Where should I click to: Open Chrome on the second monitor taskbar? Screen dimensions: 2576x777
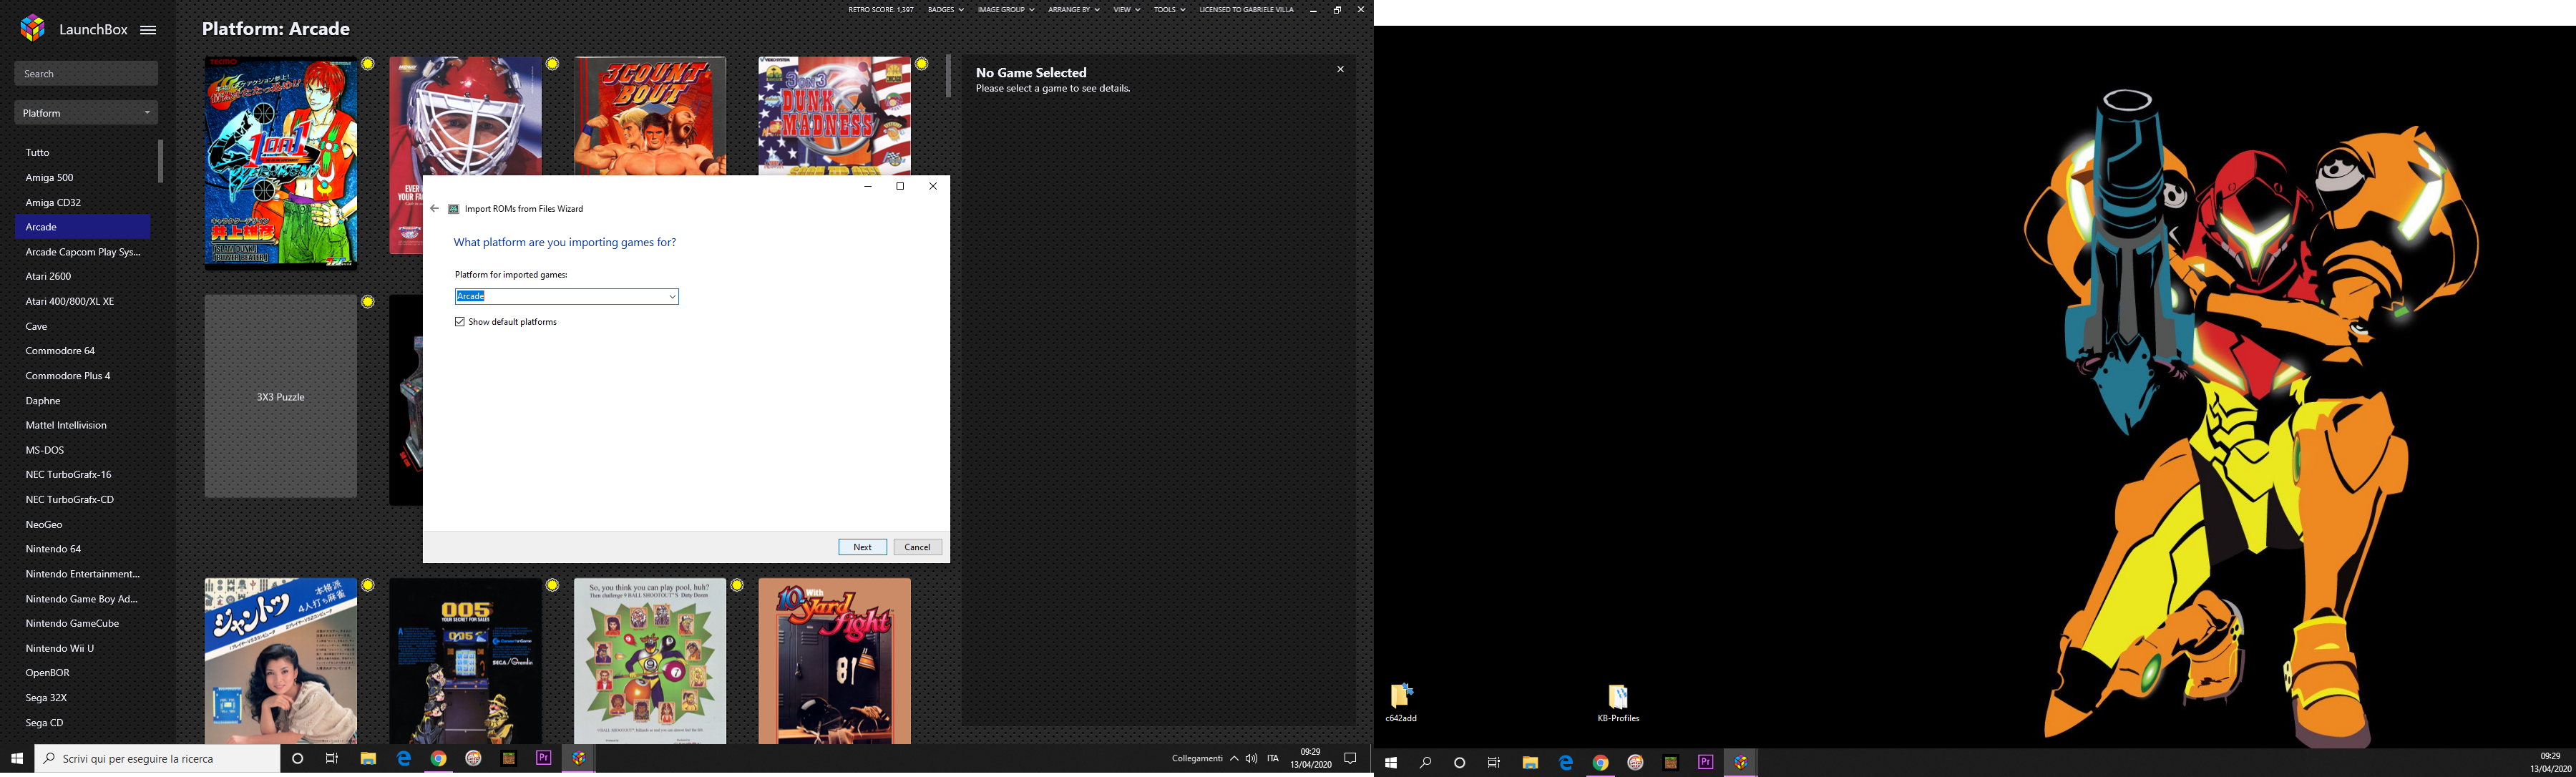pyautogui.click(x=1600, y=763)
